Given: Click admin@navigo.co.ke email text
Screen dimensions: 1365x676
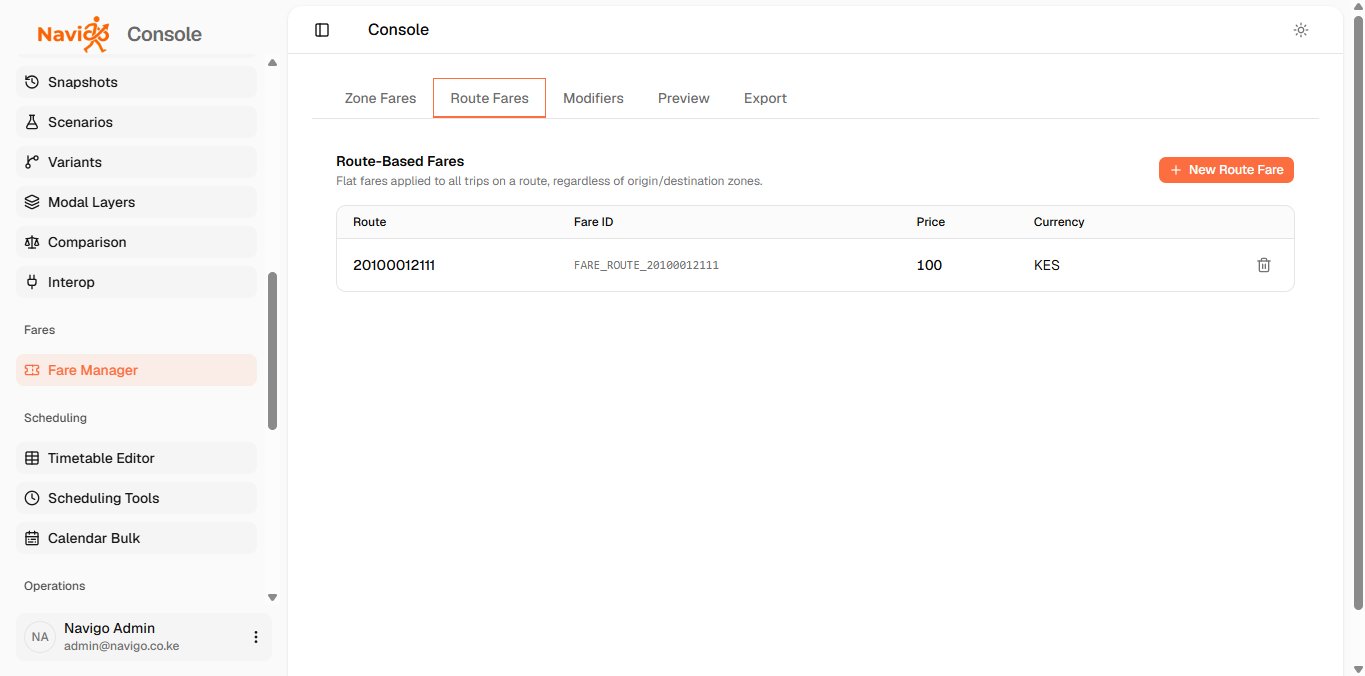Looking at the screenshot, I should click(121, 646).
